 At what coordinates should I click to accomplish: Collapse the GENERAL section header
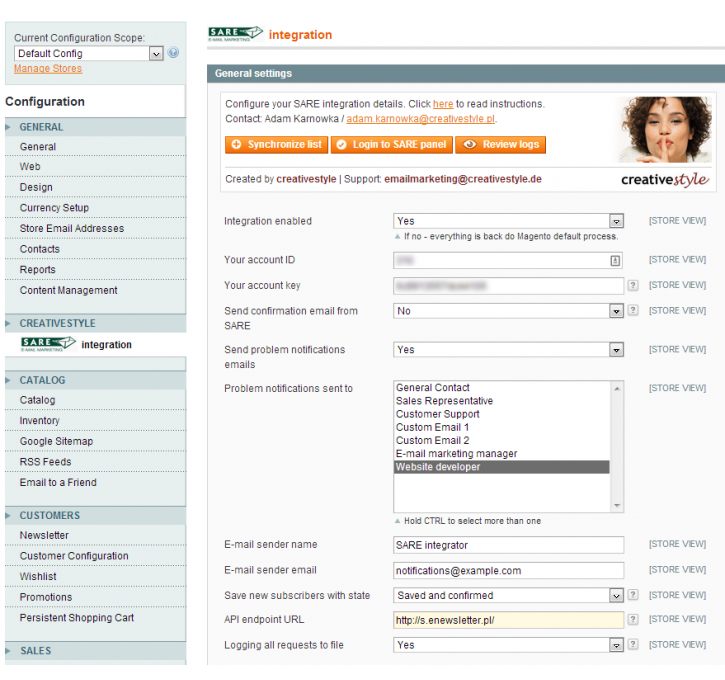point(96,127)
